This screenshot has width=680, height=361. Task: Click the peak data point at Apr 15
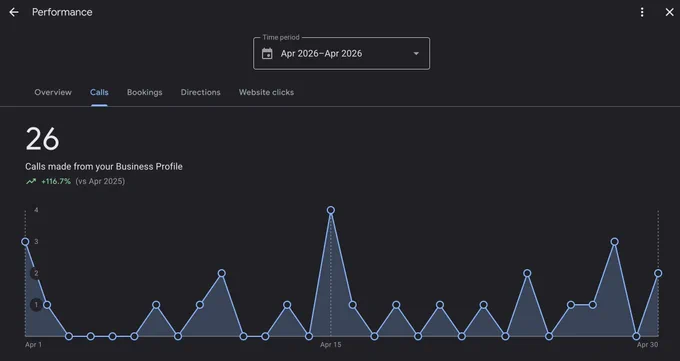tap(330, 210)
